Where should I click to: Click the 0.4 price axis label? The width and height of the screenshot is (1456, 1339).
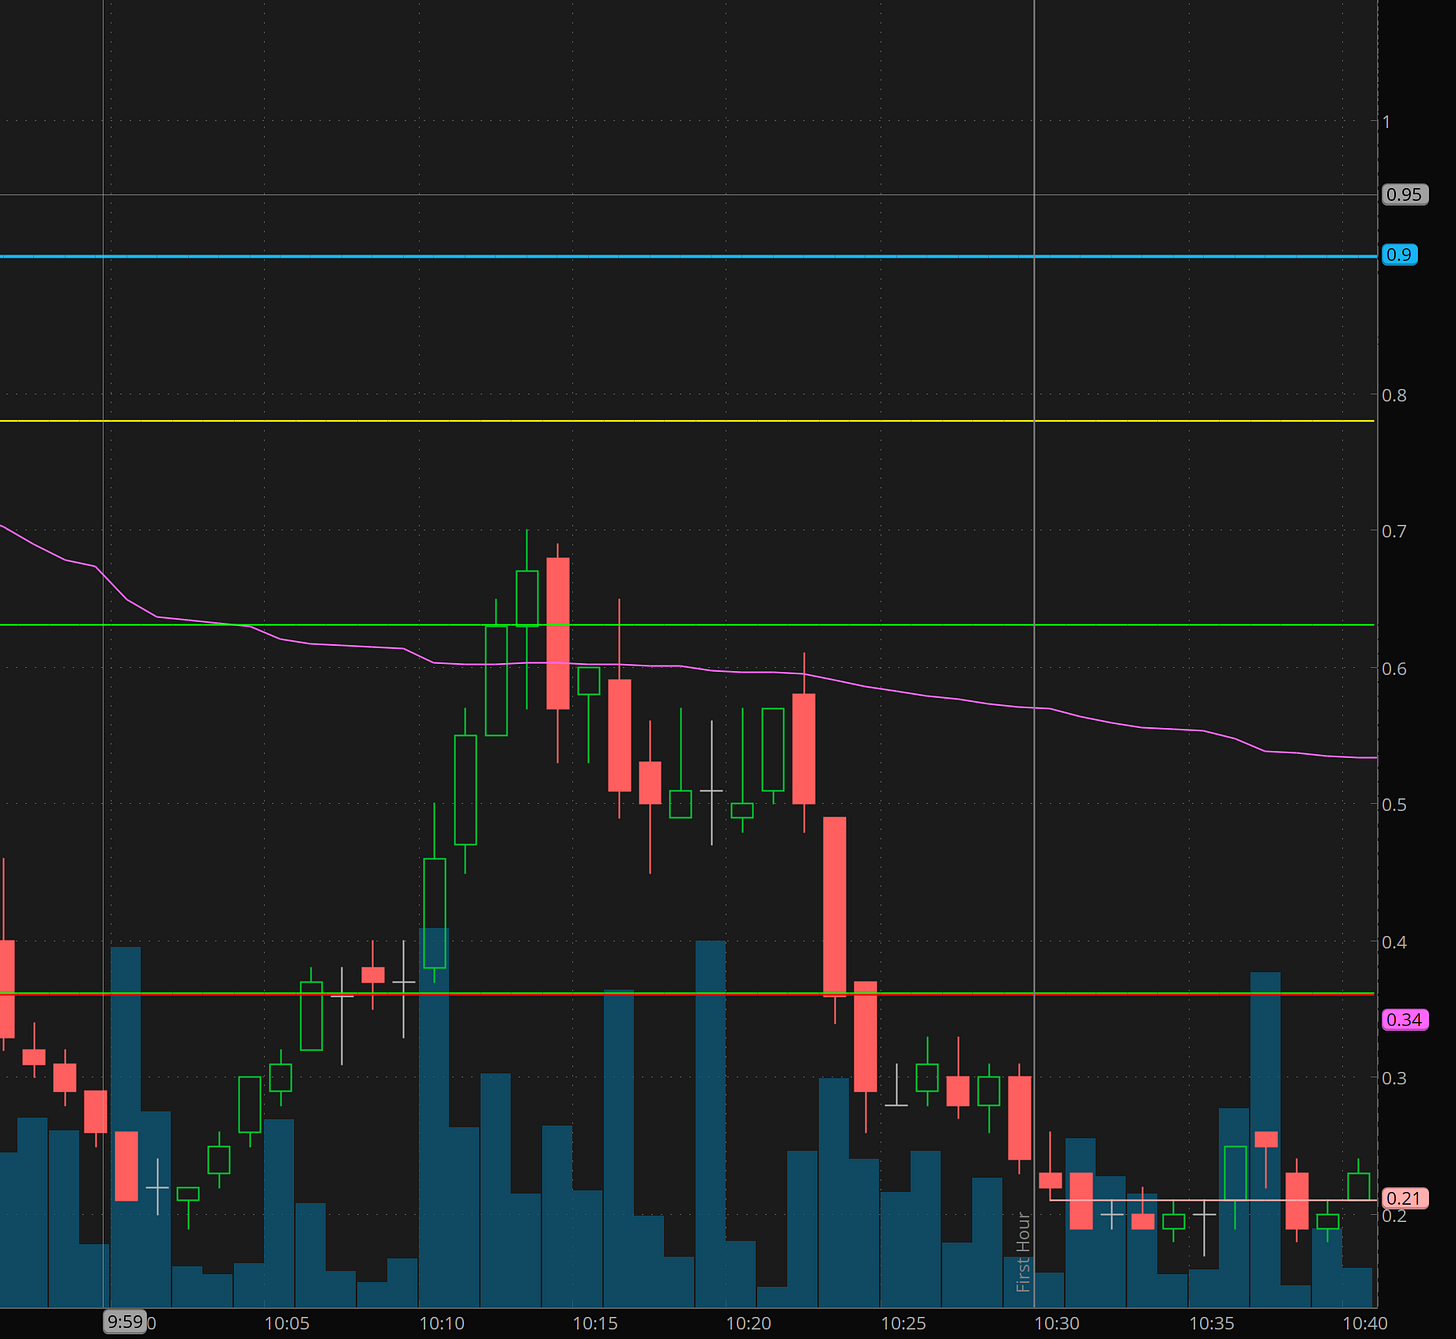coord(1394,942)
